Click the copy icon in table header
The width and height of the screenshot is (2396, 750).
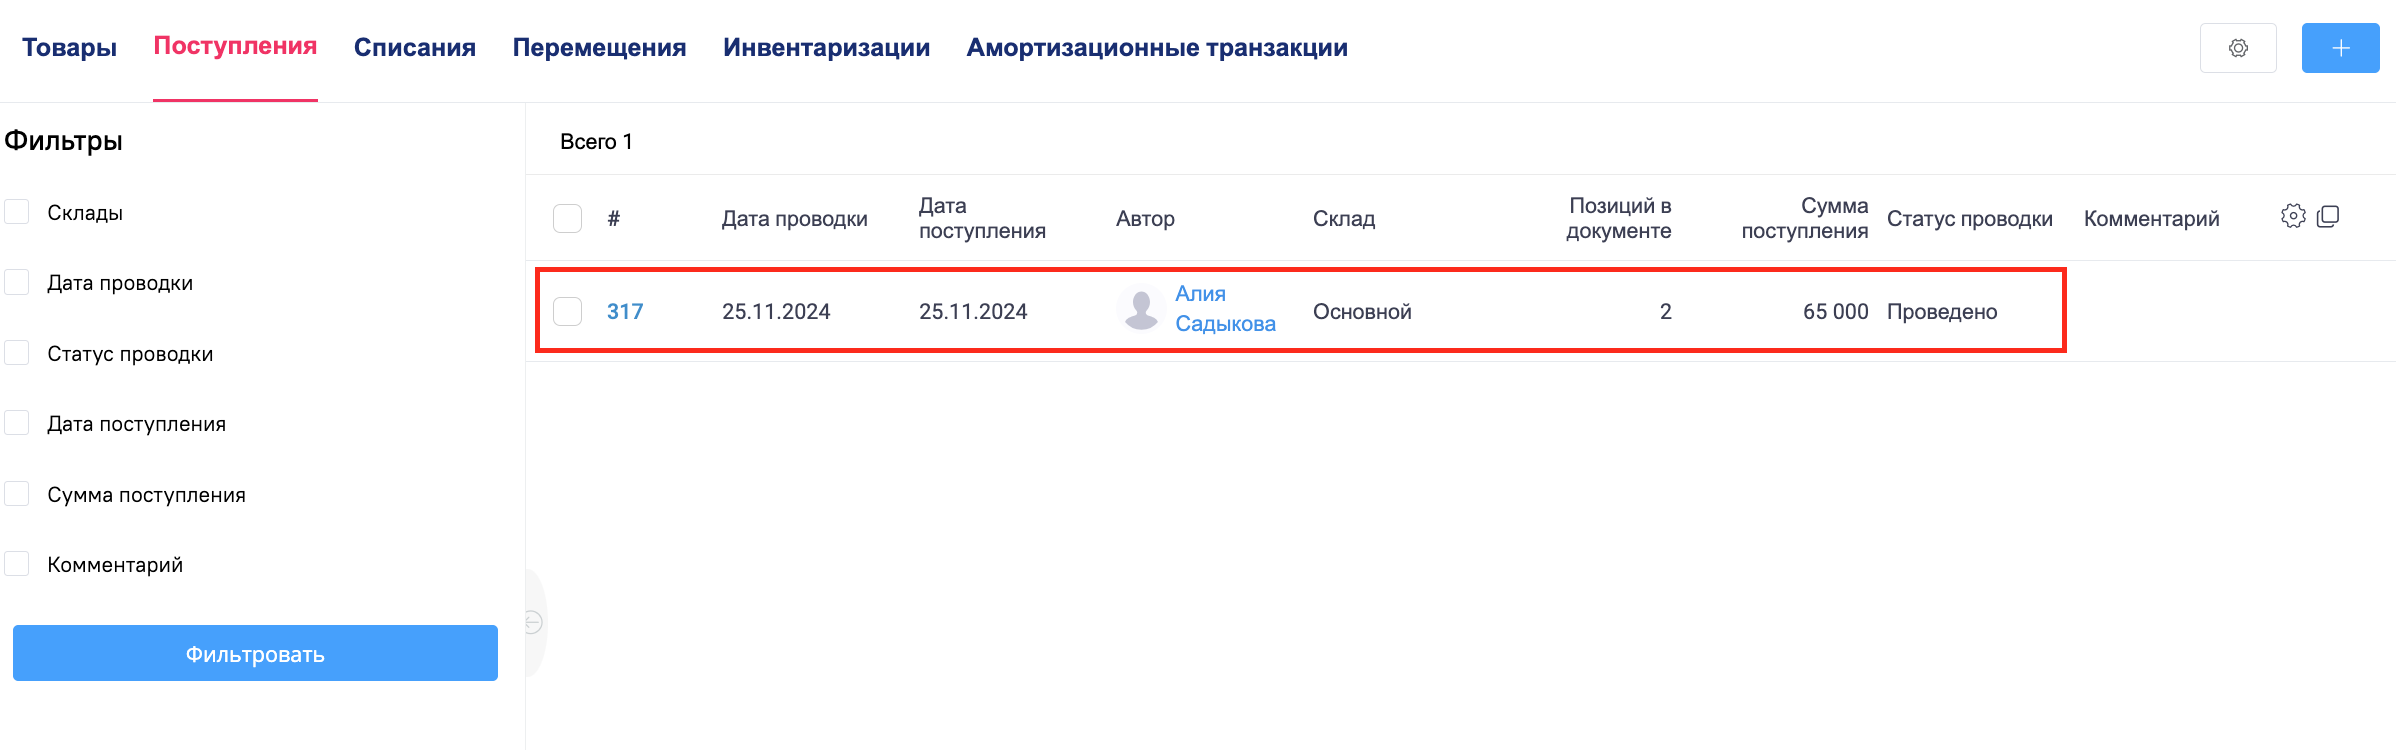tap(2328, 216)
